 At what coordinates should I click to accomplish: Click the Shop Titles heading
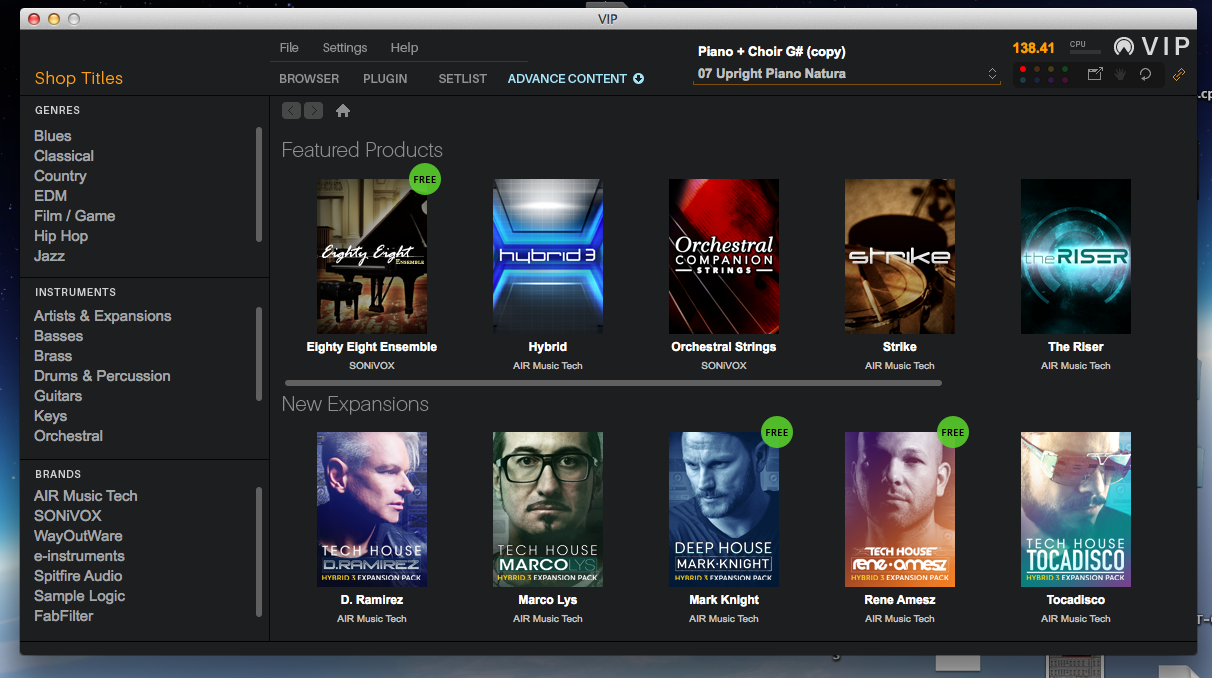coord(79,79)
